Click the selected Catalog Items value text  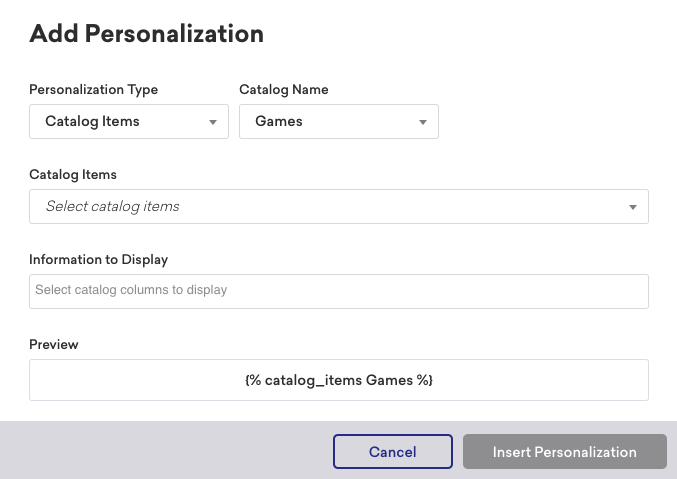[x=92, y=121]
